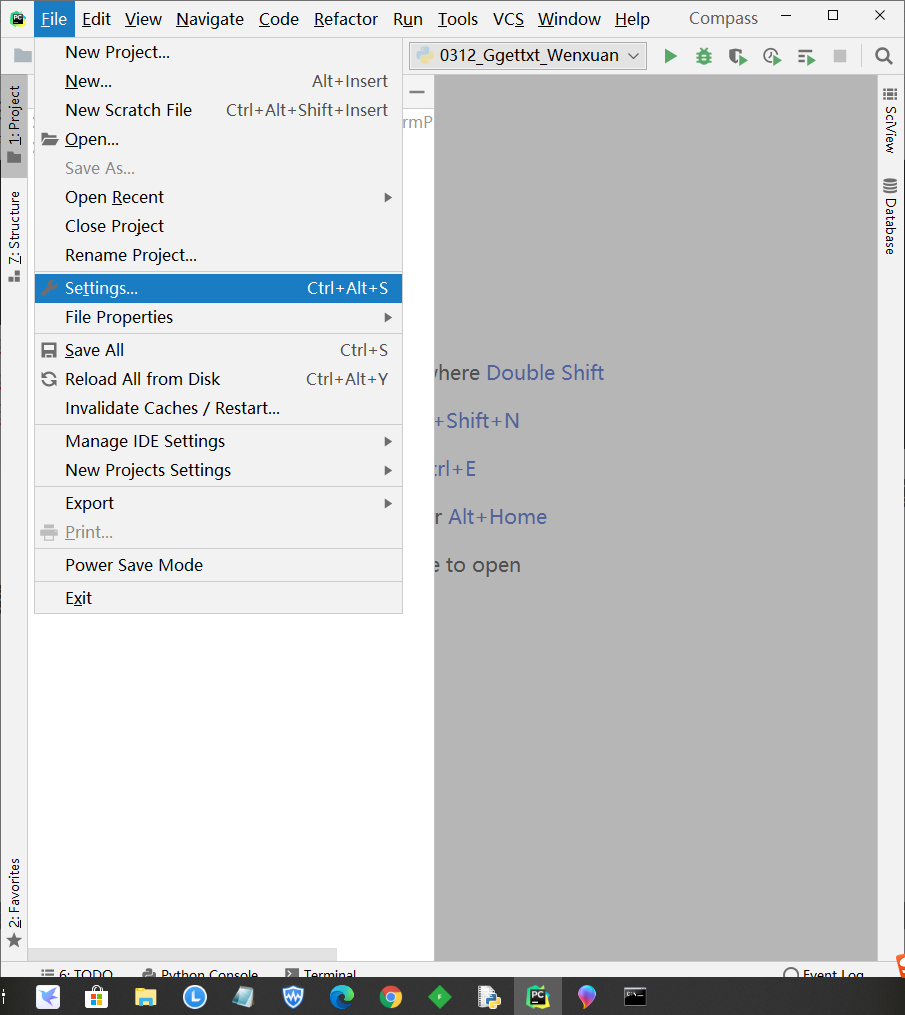Select New... menu entry
Screen dimensions: 905x1015
[x=218, y=82]
